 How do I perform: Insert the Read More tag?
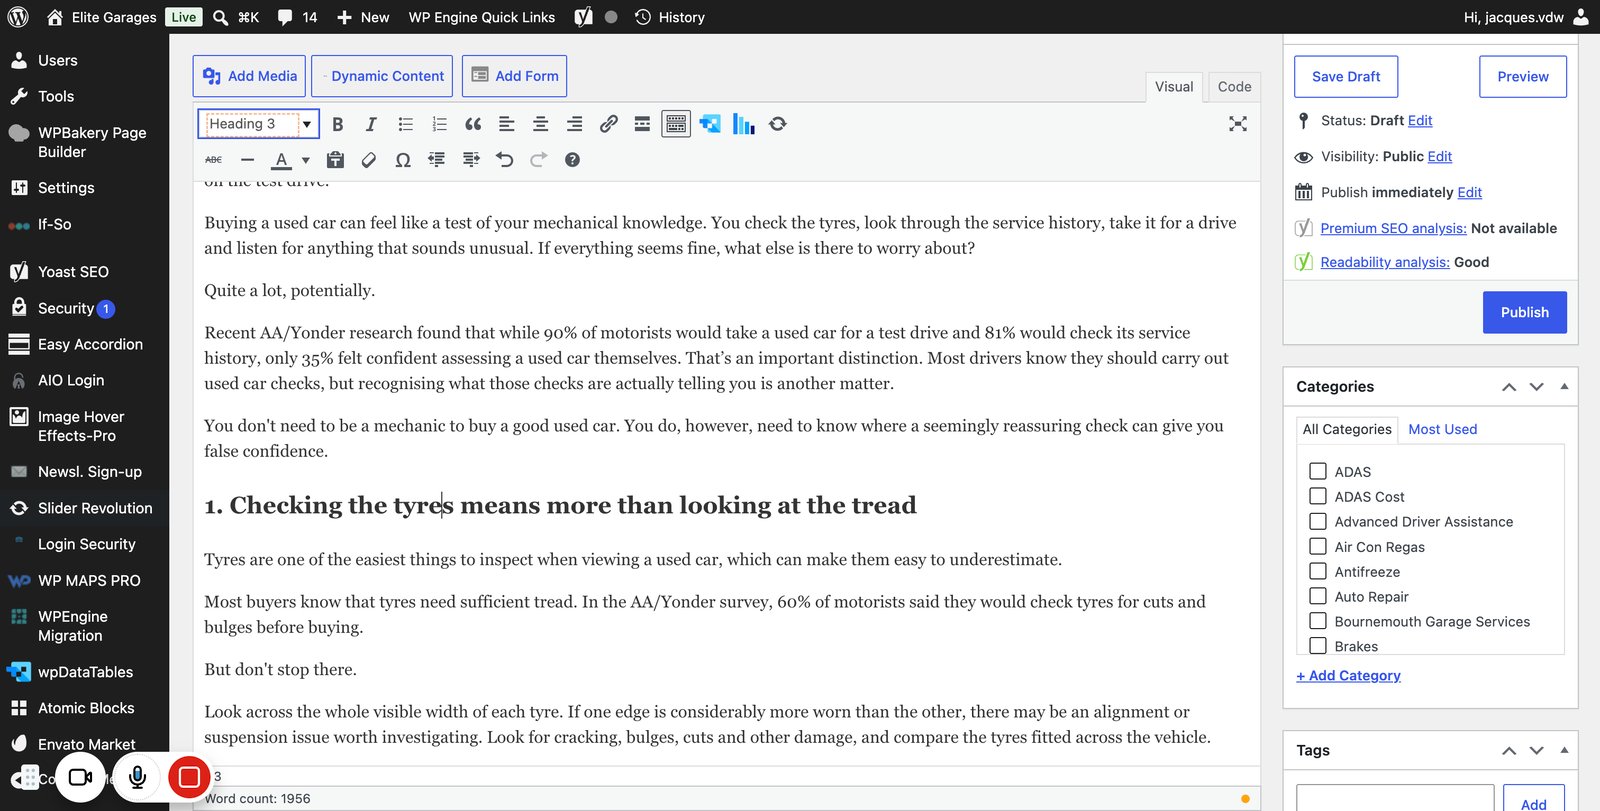click(642, 124)
